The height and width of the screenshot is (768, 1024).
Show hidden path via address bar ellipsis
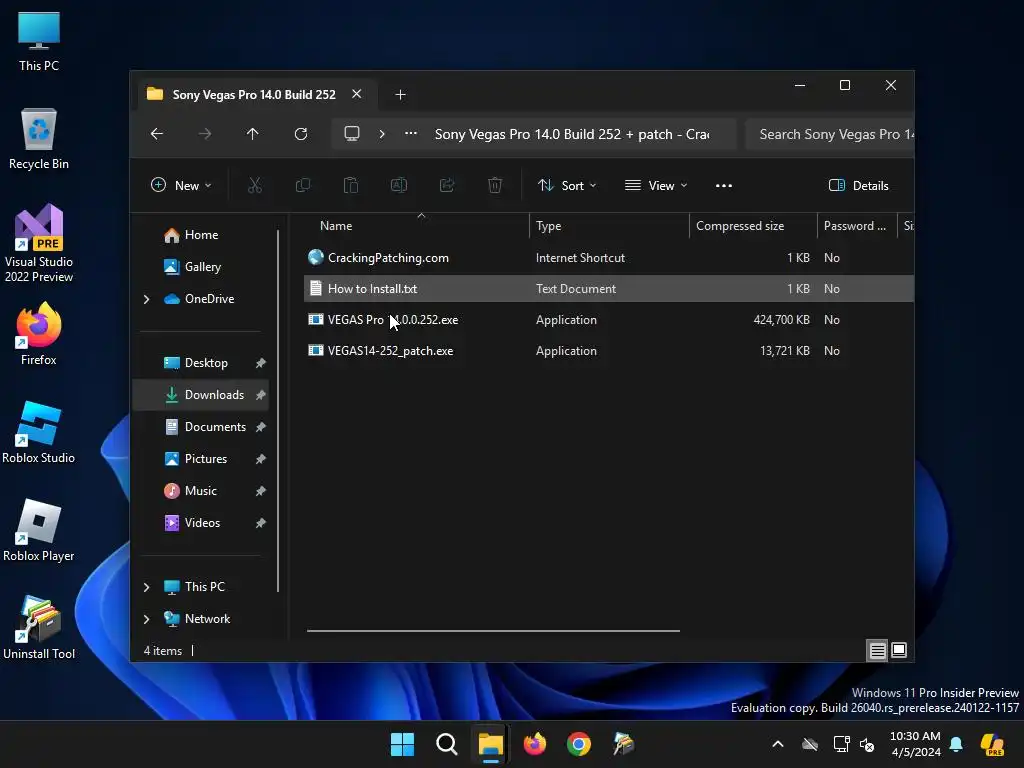pyautogui.click(x=411, y=133)
